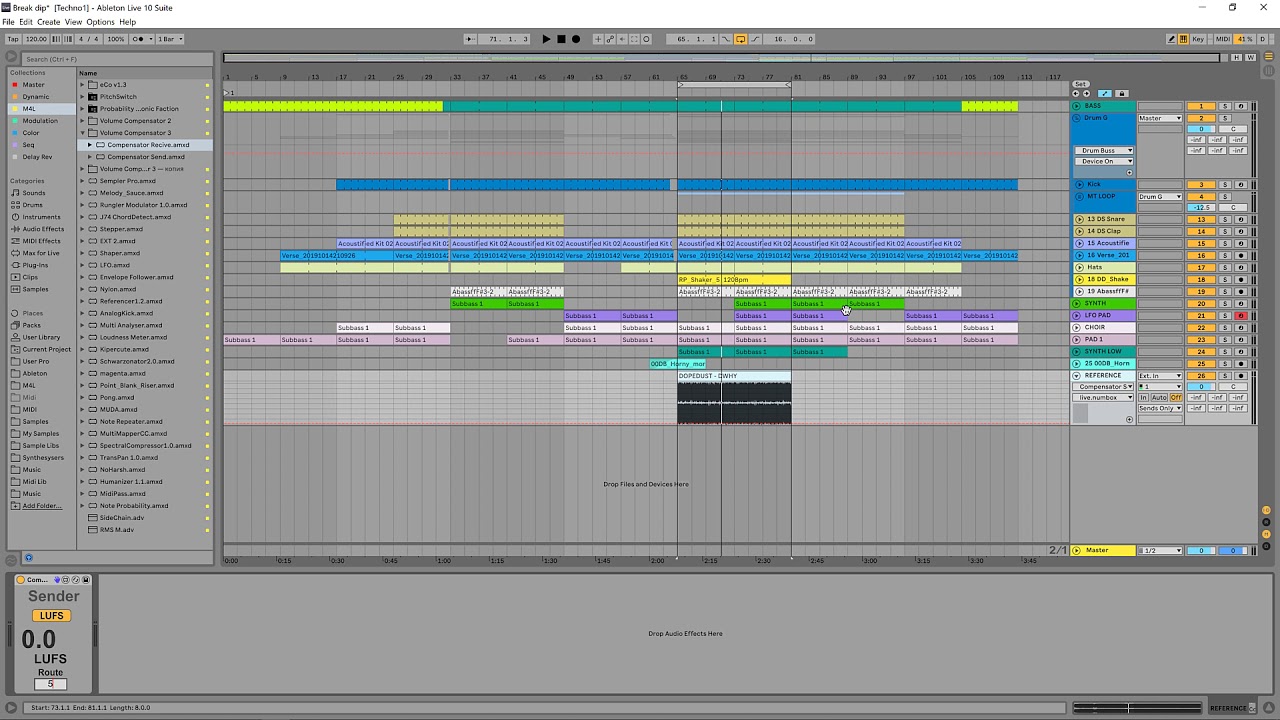
Task: Enable the MIDI map mode switch
Action: coord(1222,39)
